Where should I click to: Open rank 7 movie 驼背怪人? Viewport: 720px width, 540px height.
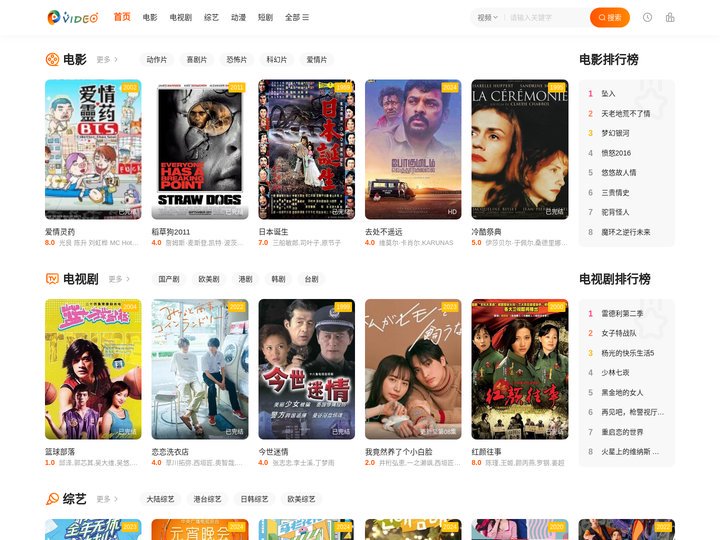coord(615,212)
